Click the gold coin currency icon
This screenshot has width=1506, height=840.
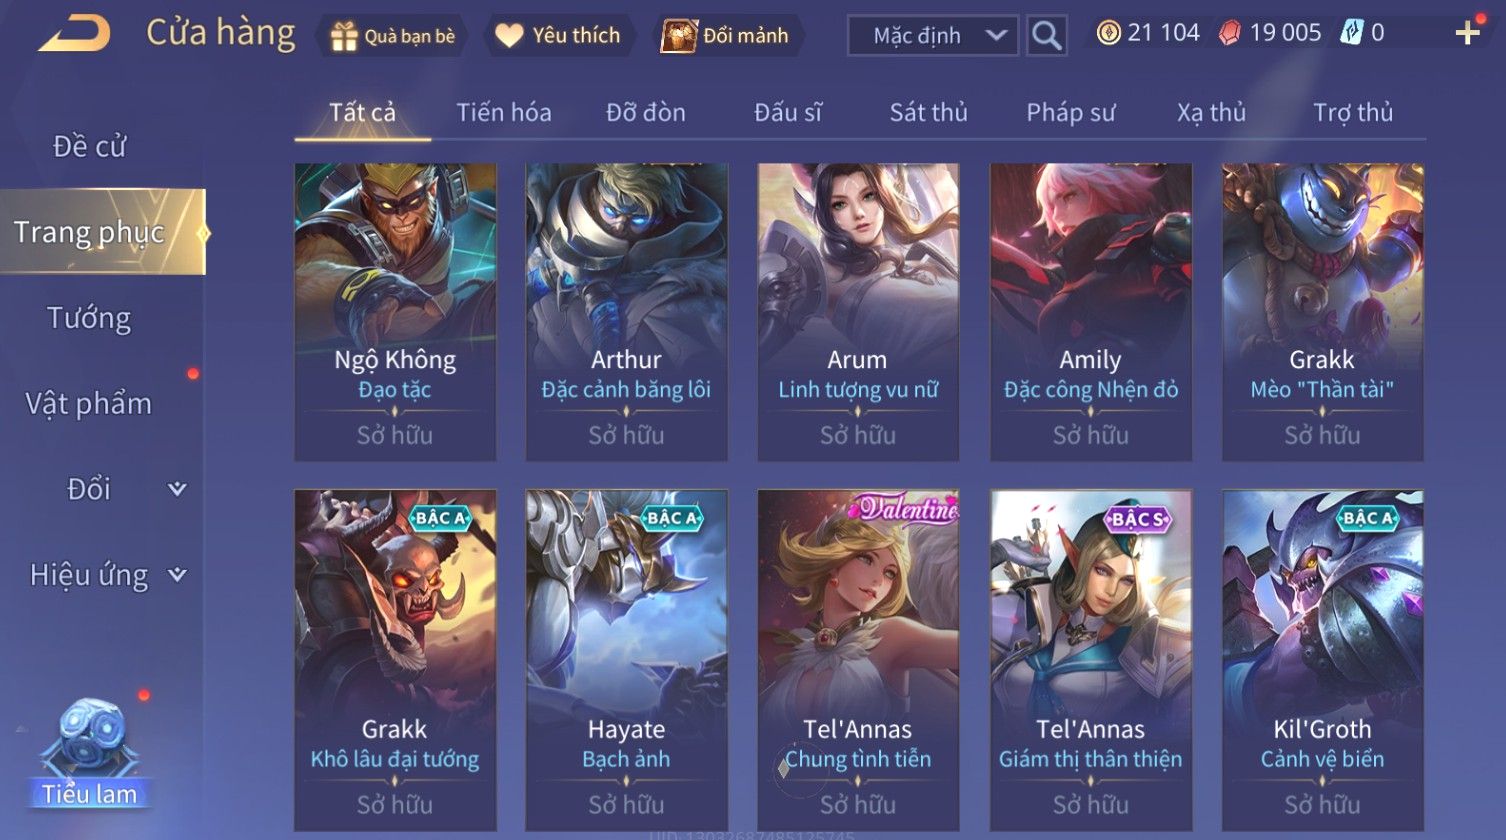pyautogui.click(x=1108, y=33)
